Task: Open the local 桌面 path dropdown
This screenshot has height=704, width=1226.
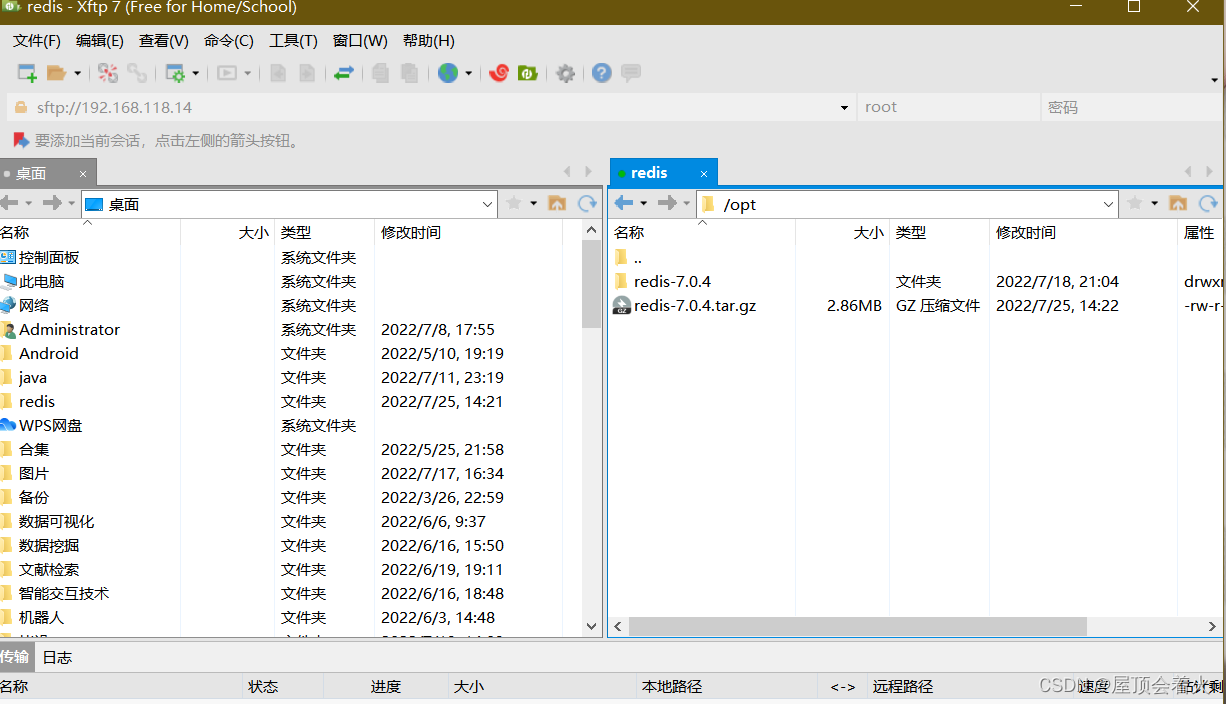Action: pyautogui.click(x=489, y=204)
